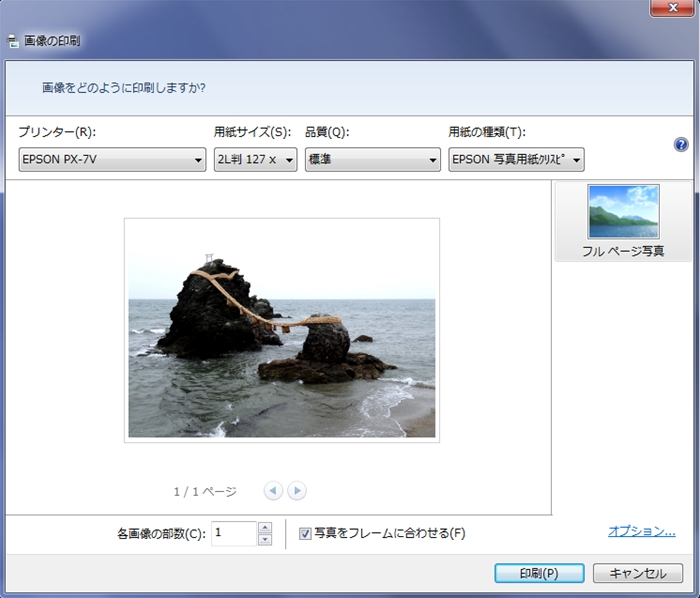This screenshot has width=700, height=598.
Task: Click the キャンセル button
Action: (x=638, y=573)
